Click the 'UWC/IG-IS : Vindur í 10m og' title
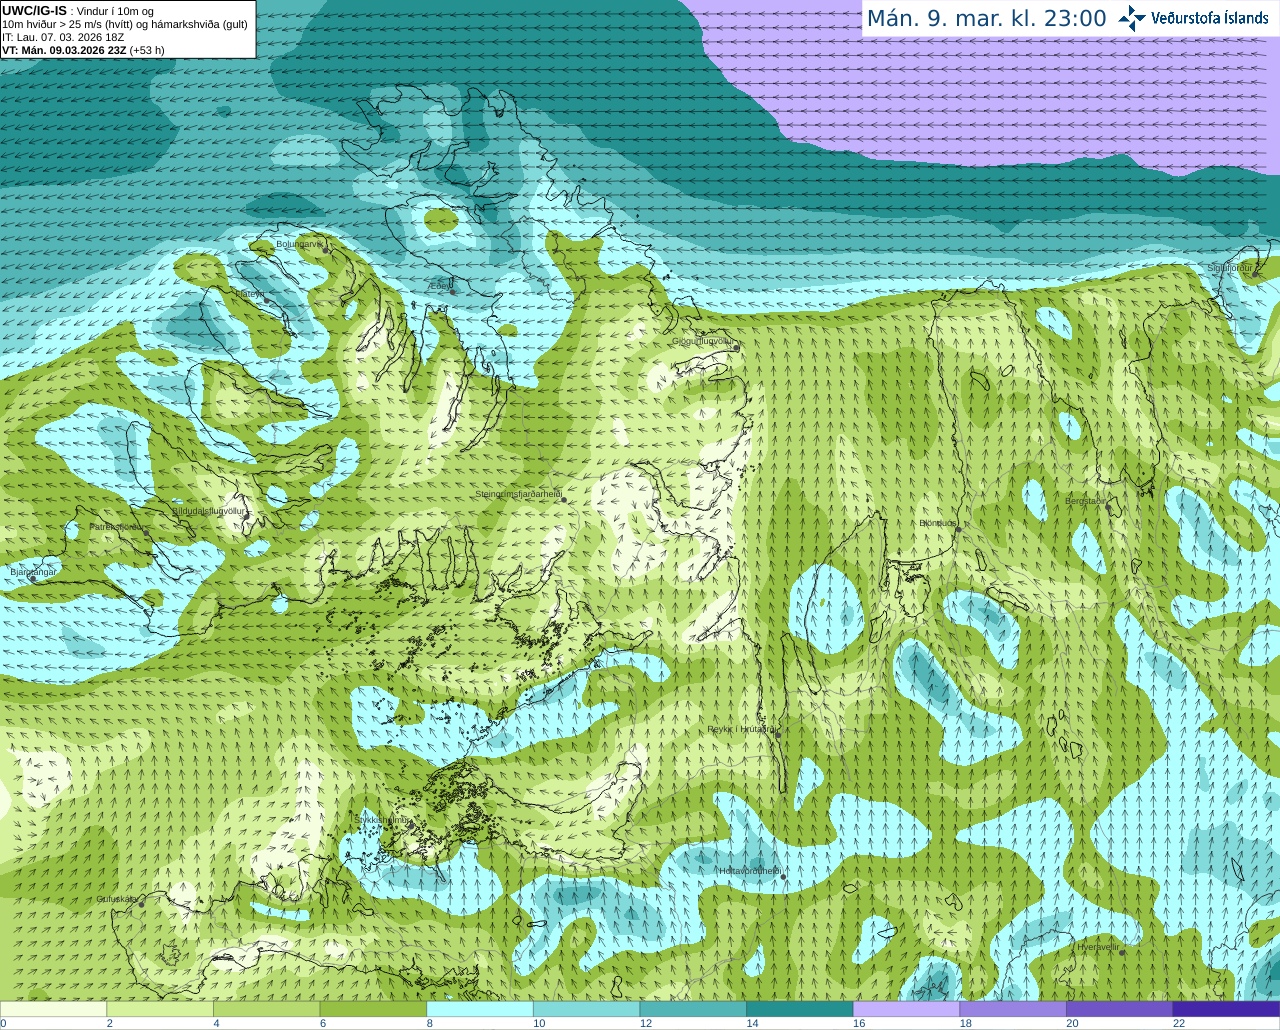The width and height of the screenshot is (1280, 1030). pos(78,11)
